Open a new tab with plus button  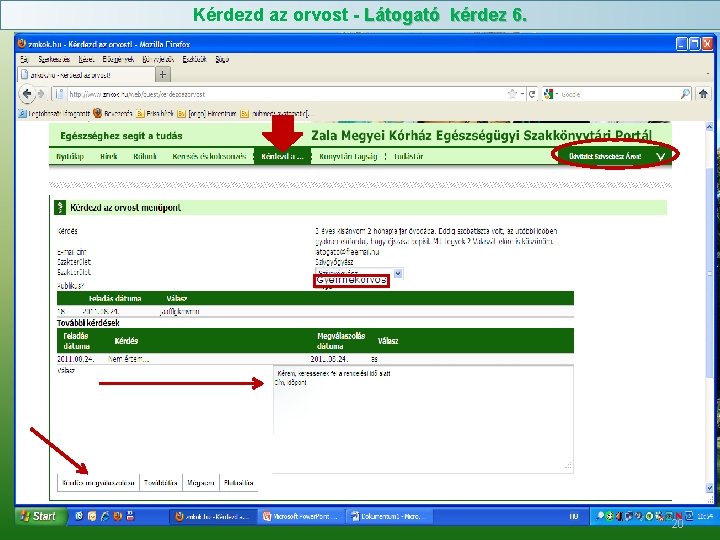[x=163, y=74]
